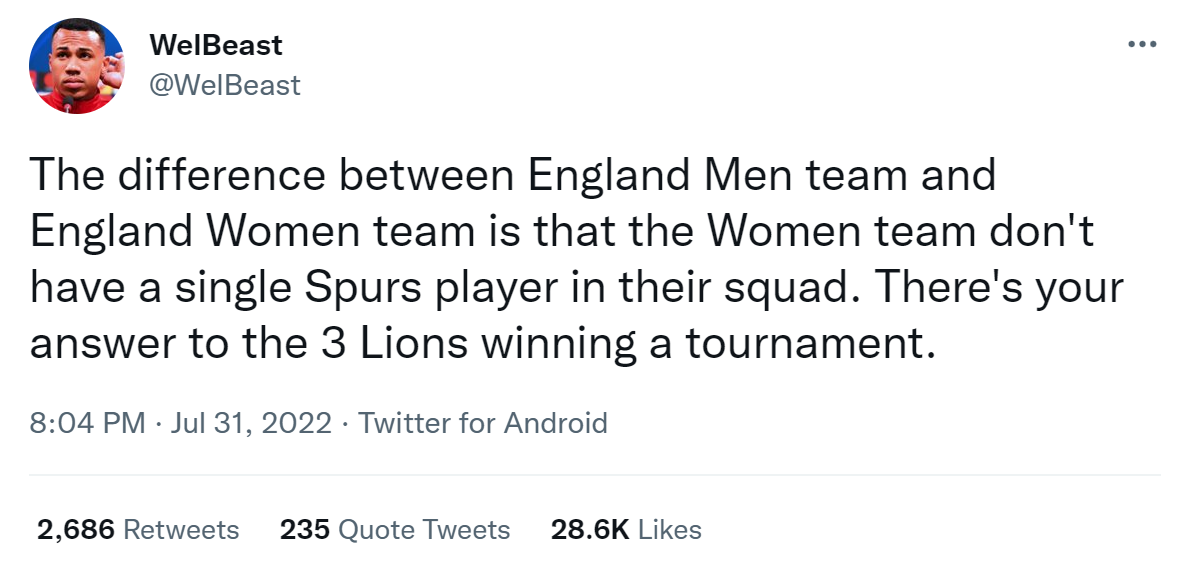This screenshot has height=574, width=1185.
Task: Open the Likes list label
Action: click(669, 529)
